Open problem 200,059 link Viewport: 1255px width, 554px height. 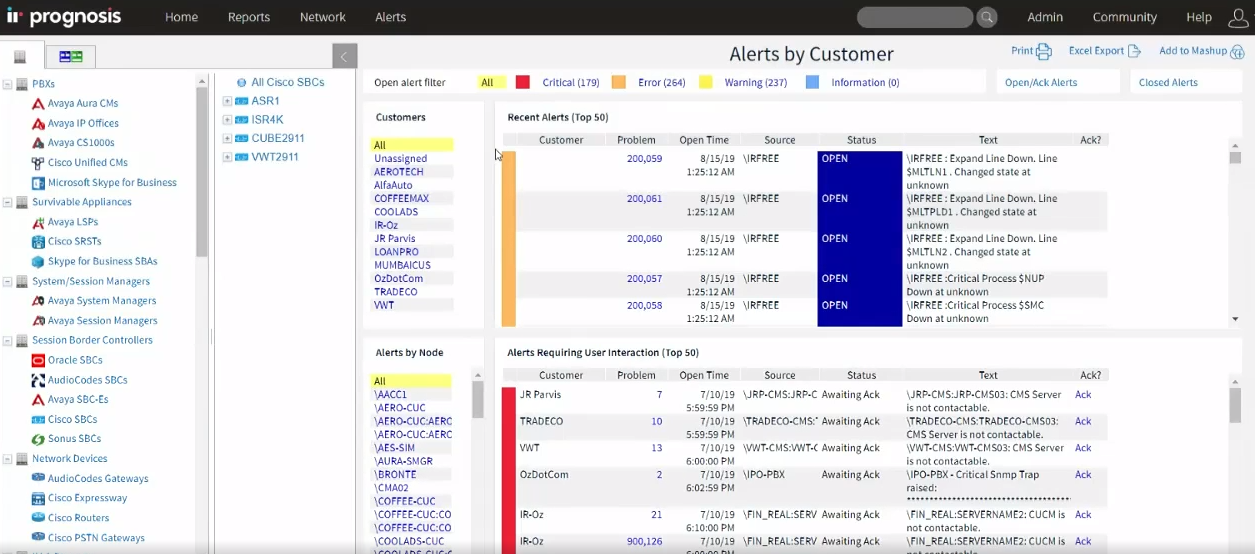click(644, 158)
